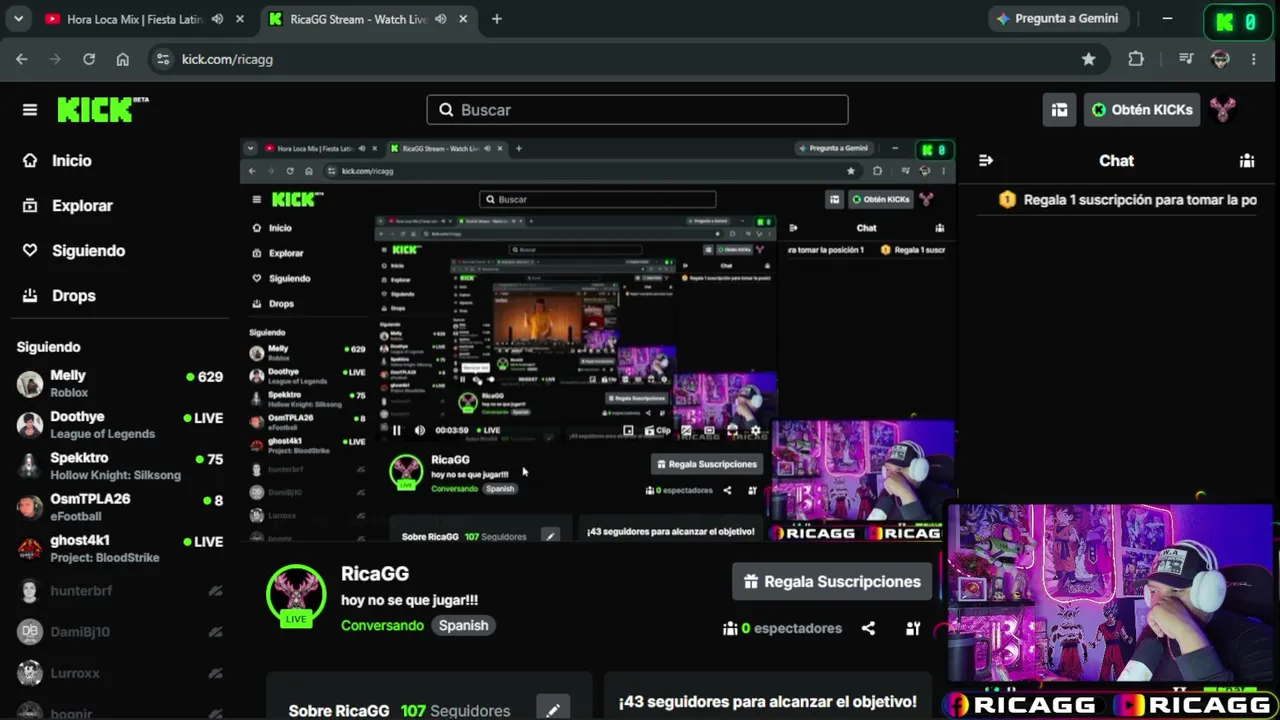1280x720 pixels.
Task: Open offline channel Lurroxx in the followed list
Action: (x=120, y=673)
